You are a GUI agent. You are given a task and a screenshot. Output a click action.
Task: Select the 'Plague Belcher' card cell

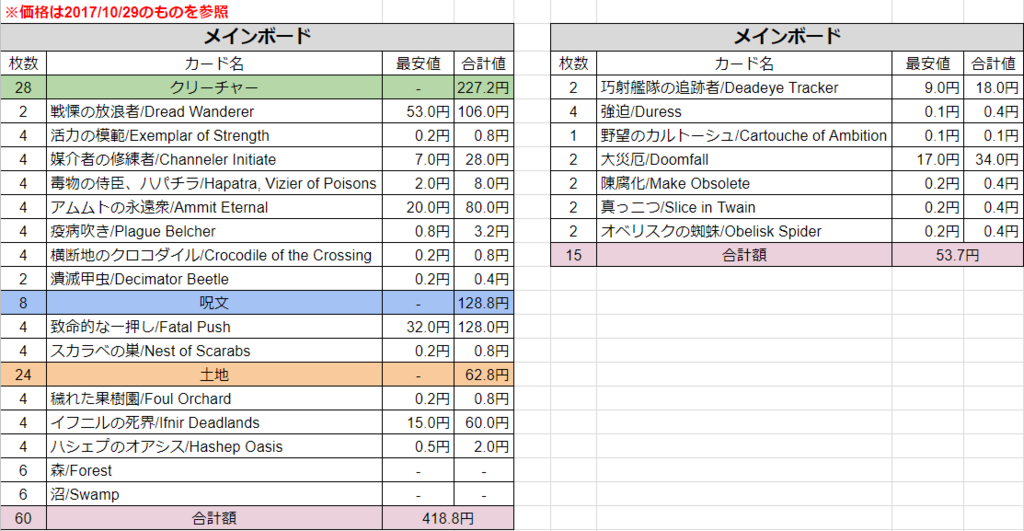214,231
